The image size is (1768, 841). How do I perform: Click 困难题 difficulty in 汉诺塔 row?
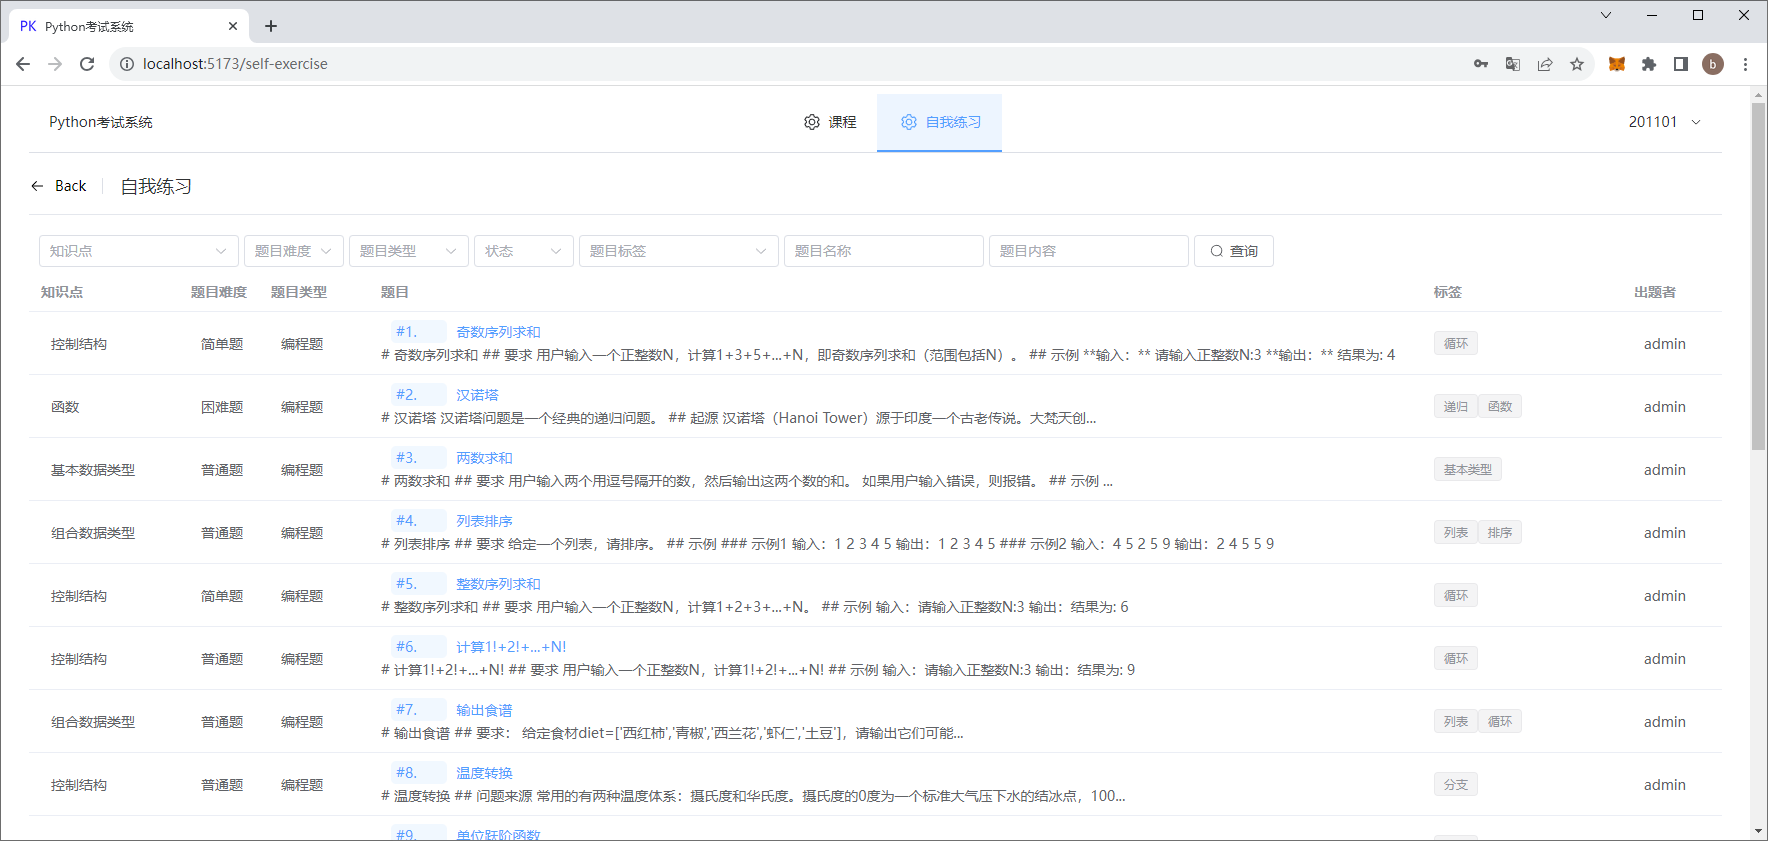[222, 407]
